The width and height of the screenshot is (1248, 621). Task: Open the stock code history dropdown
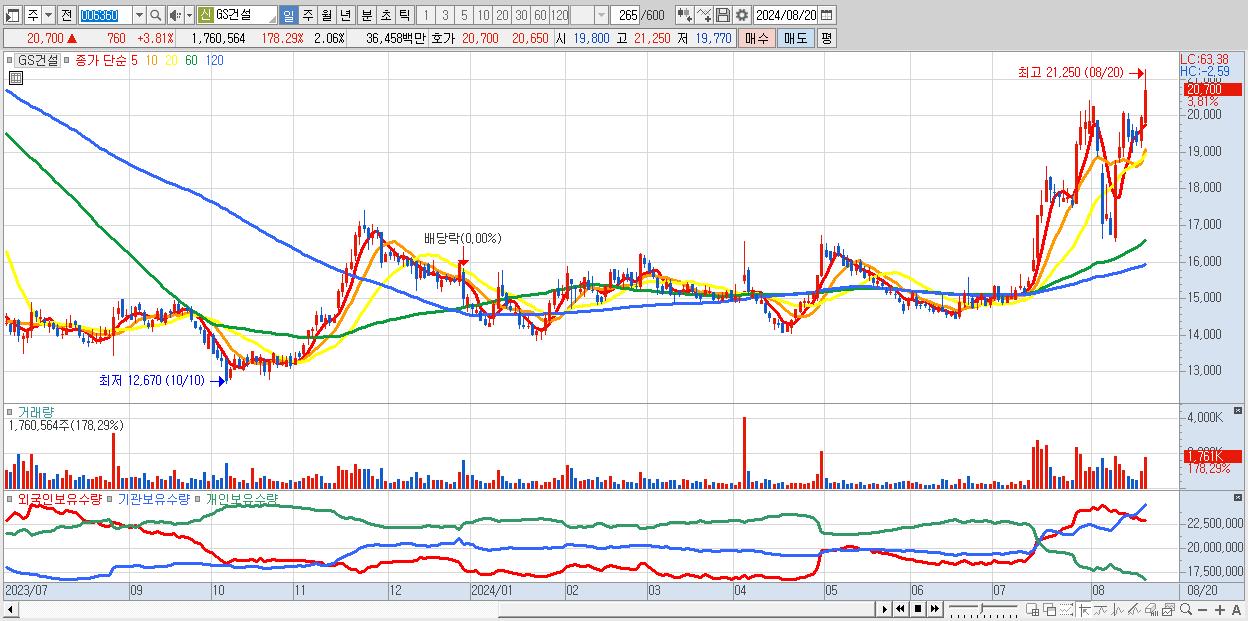138,15
